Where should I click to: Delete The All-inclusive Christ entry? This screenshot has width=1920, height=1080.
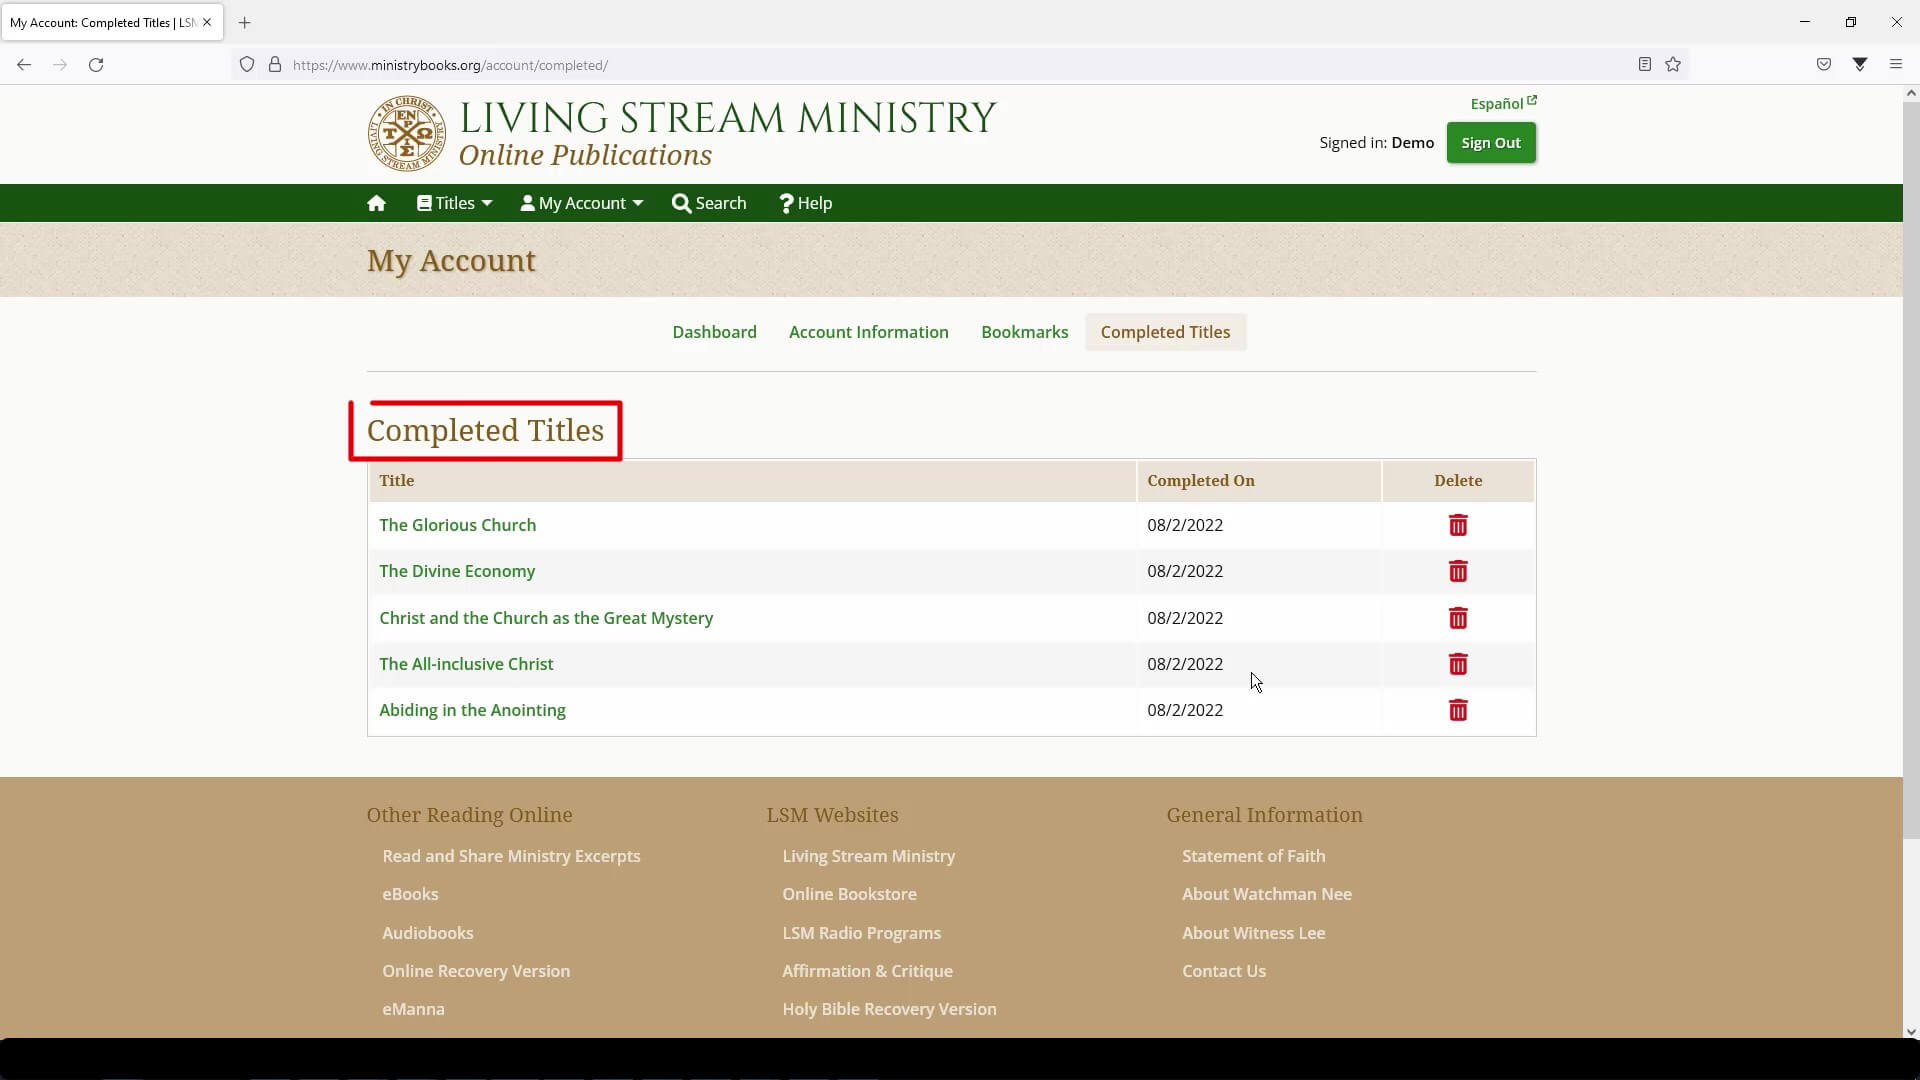click(x=1458, y=664)
